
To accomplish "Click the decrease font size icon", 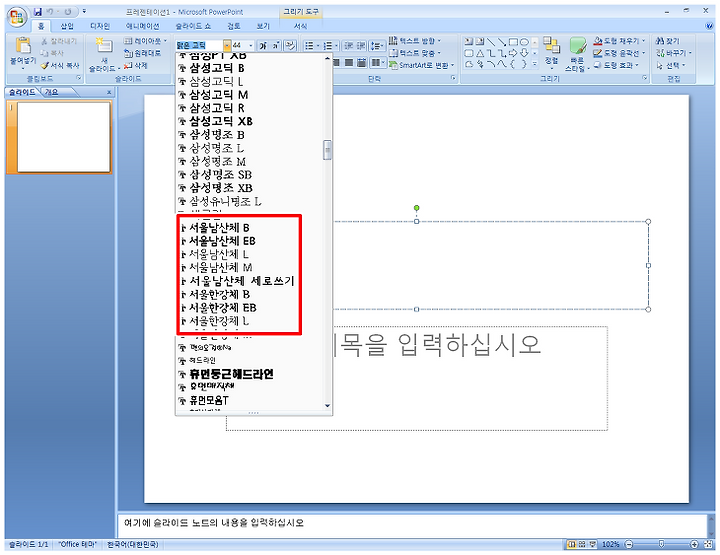I will (276, 45).
